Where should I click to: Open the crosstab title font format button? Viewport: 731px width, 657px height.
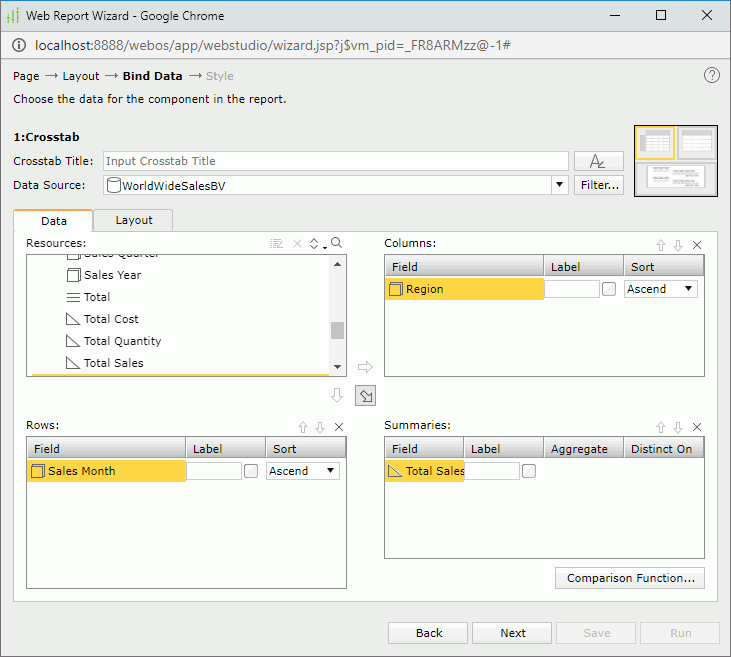598,161
